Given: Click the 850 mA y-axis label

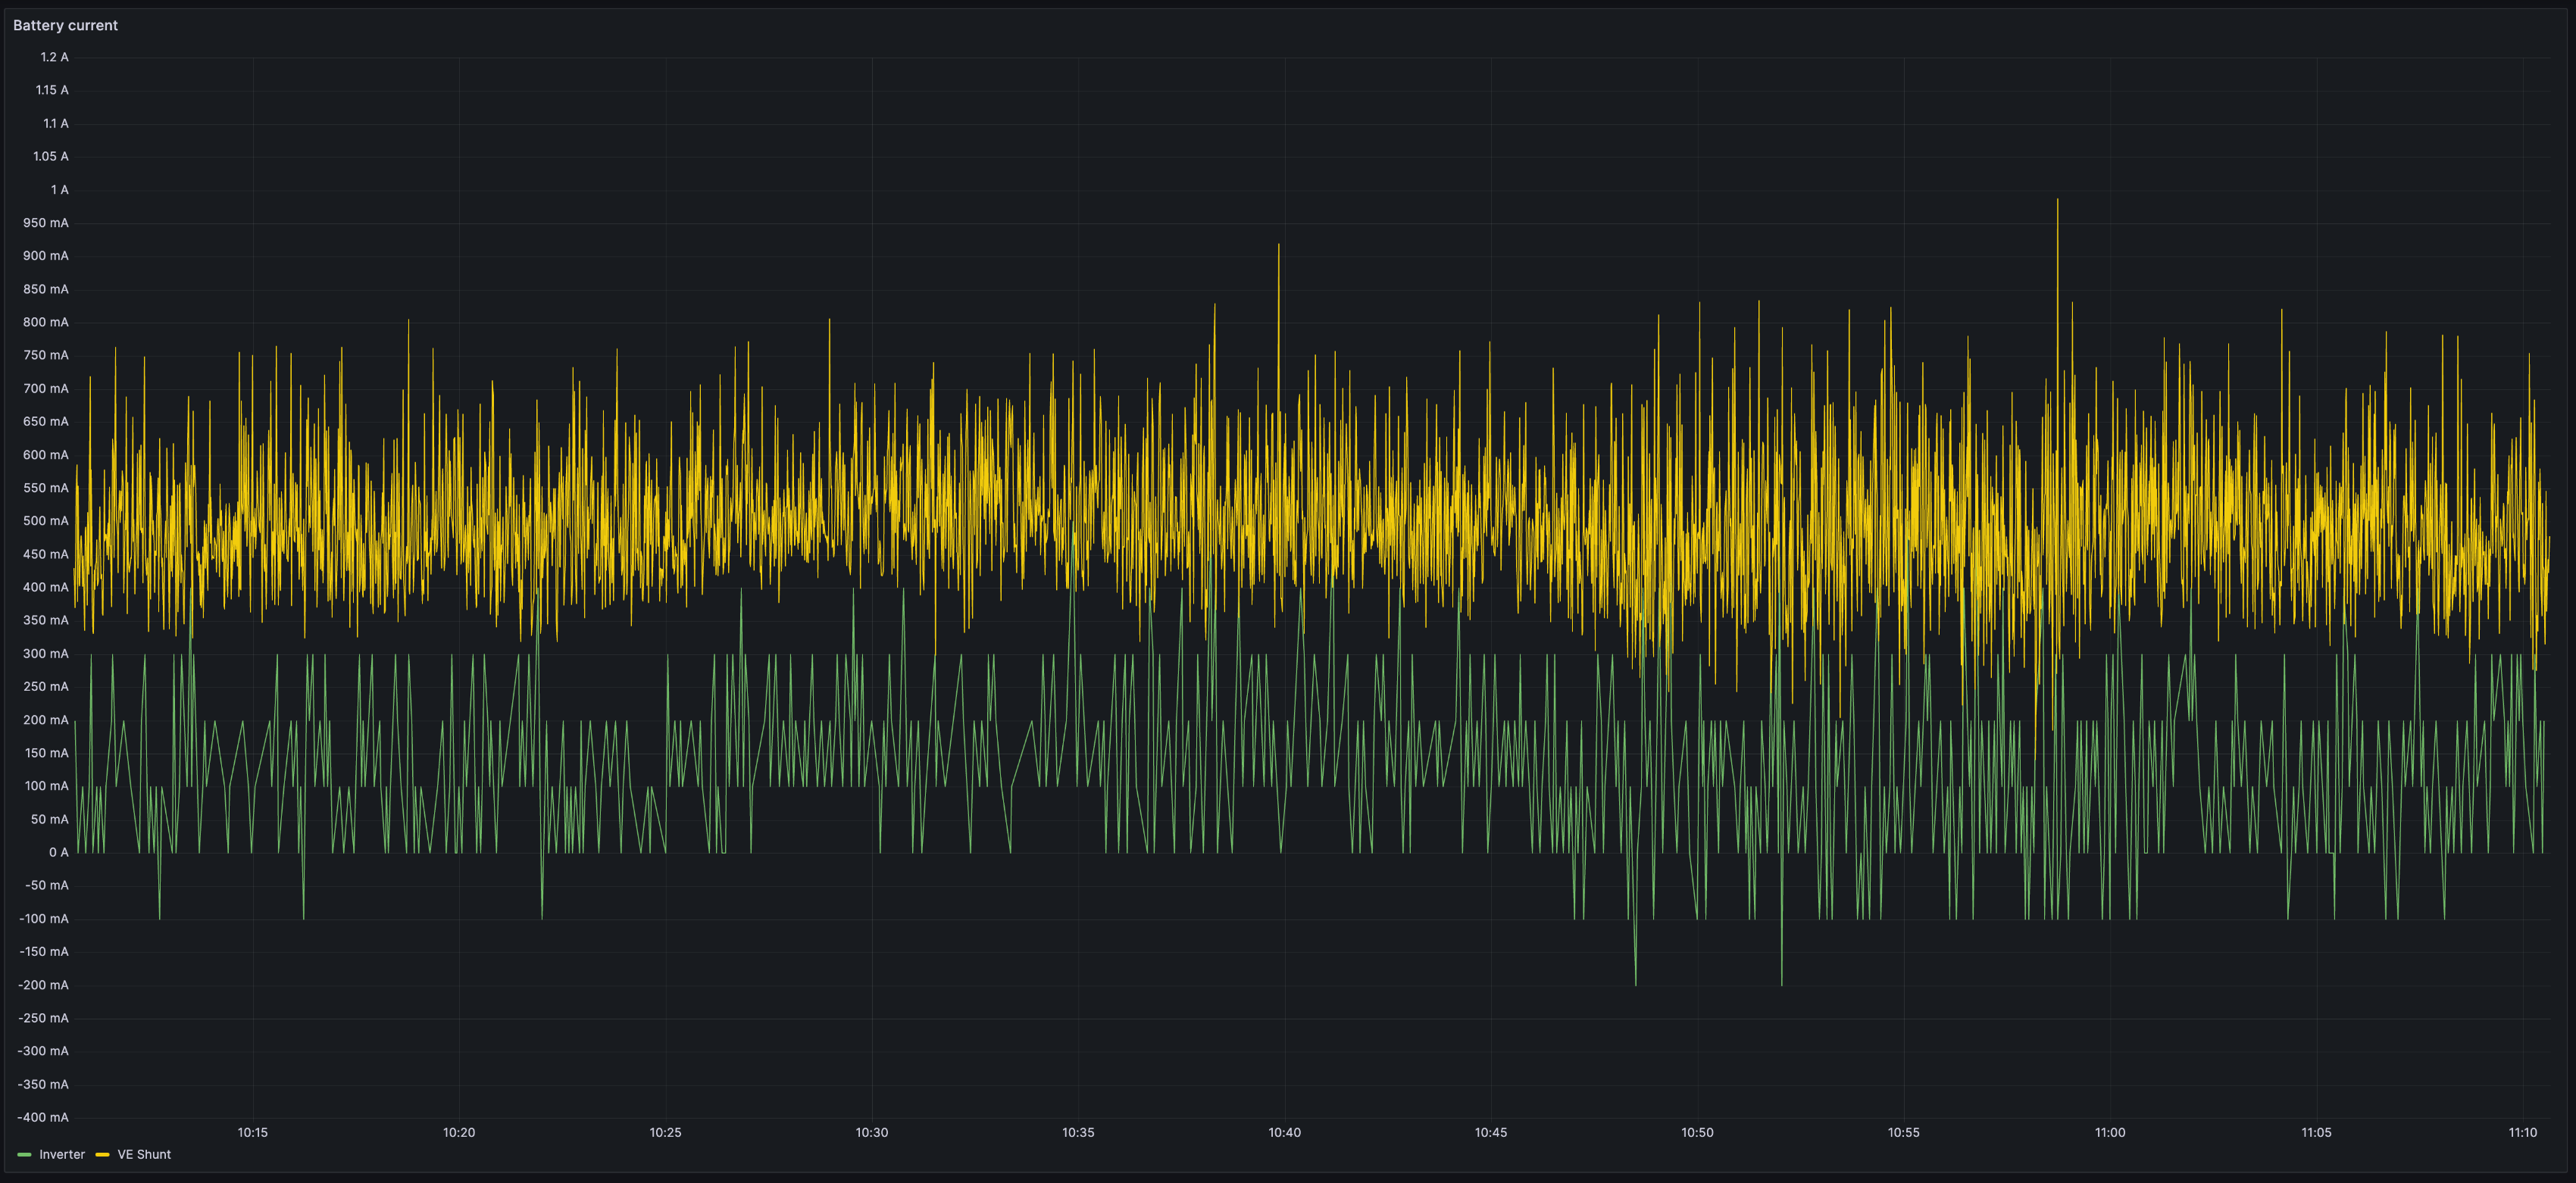Looking at the screenshot, I should [46, 289].
